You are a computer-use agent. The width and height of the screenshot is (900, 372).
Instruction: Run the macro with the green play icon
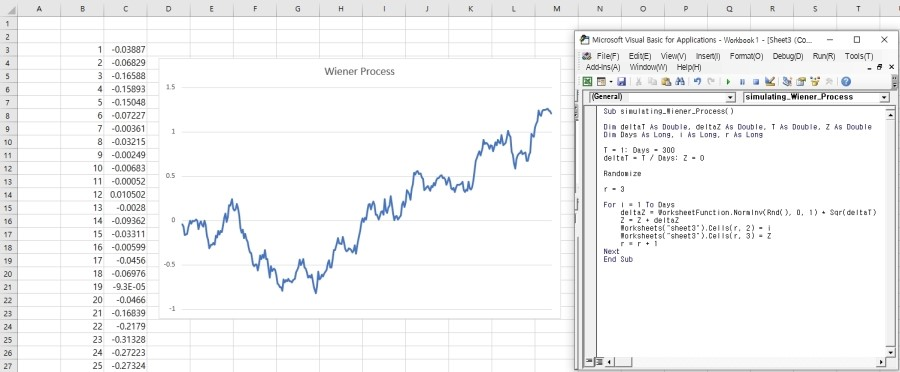click(x=728, y=82)
